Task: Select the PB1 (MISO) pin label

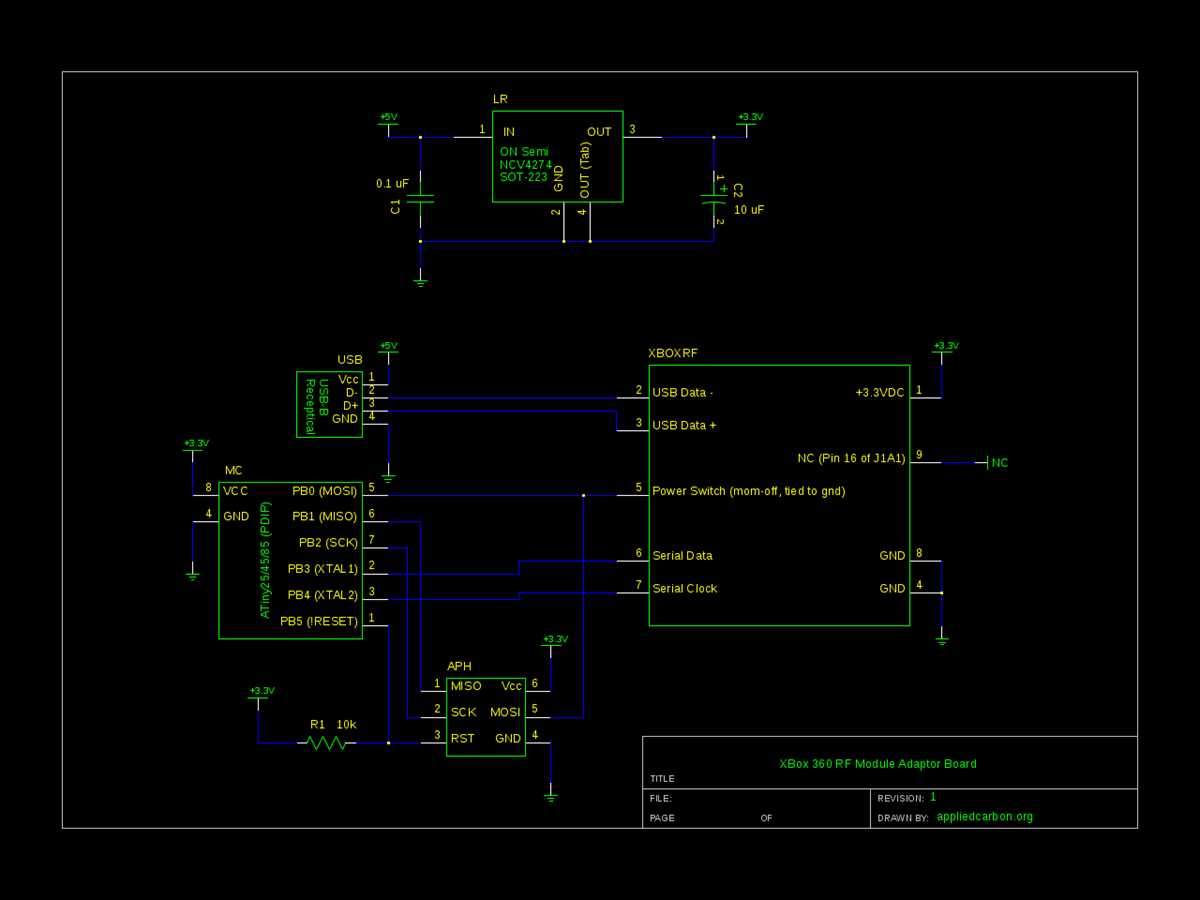Action: pyautogui.click(x=325, y=517)
